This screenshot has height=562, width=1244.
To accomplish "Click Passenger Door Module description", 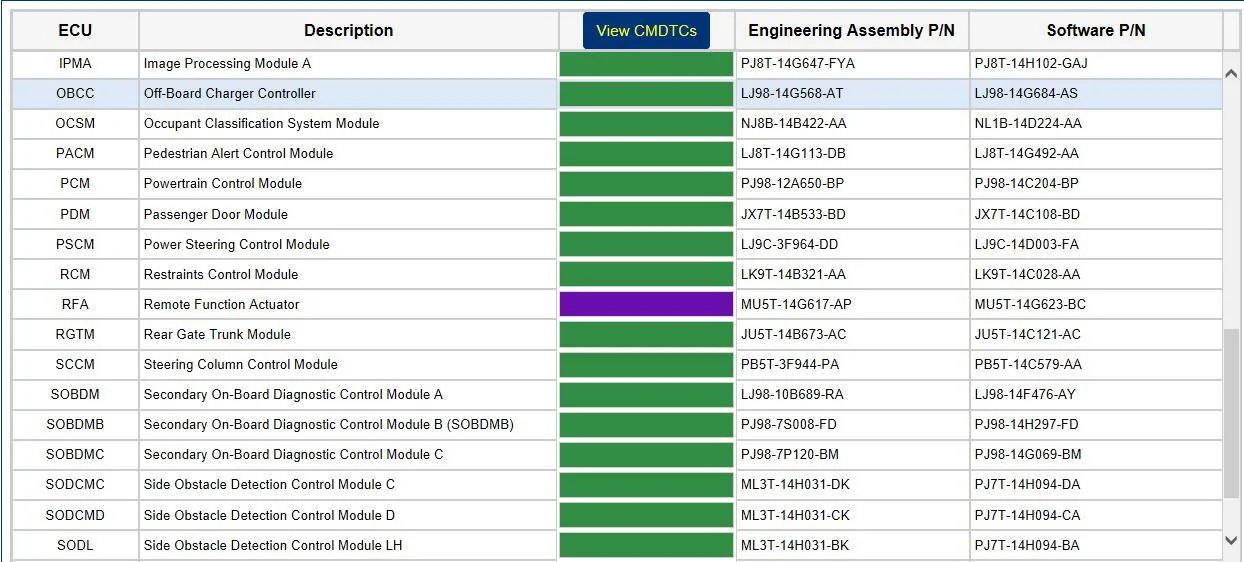I will (215, 214).
